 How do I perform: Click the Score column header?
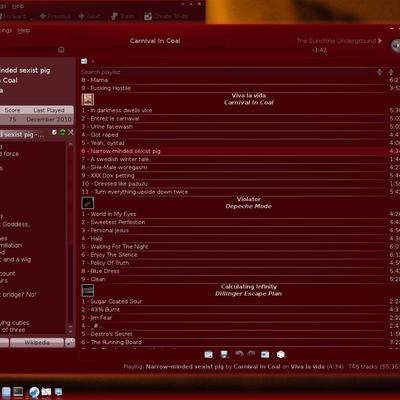pos(12,110)
